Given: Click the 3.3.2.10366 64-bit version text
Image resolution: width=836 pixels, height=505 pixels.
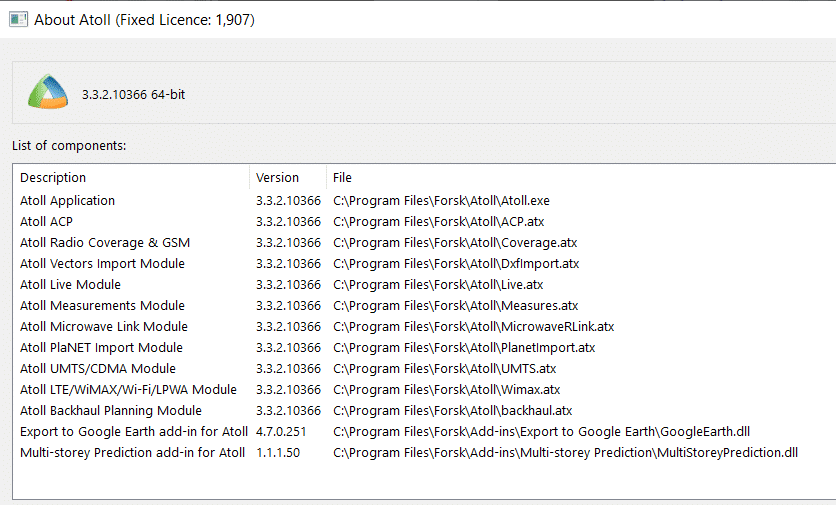Looking at the screenshot, I should coord(133,95).
